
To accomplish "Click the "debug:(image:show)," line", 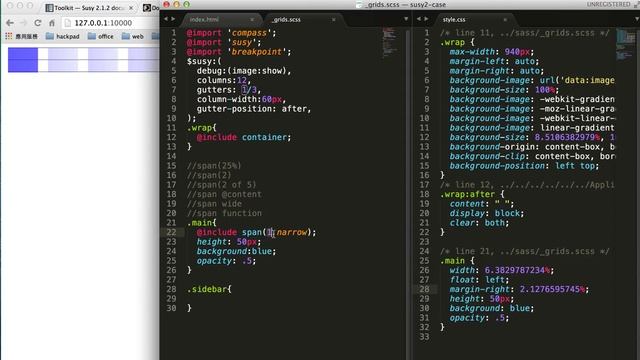I will coord(244,71).
